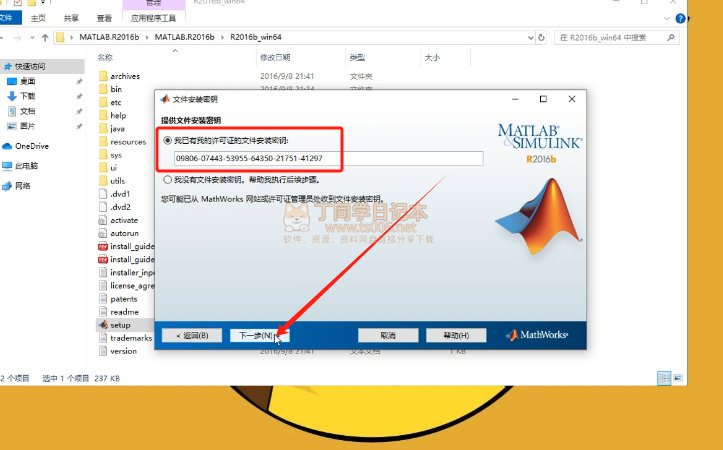The image size is (723, 450).
Task: Switch to large icons view in status bar
Action: (x=678, y=378)
